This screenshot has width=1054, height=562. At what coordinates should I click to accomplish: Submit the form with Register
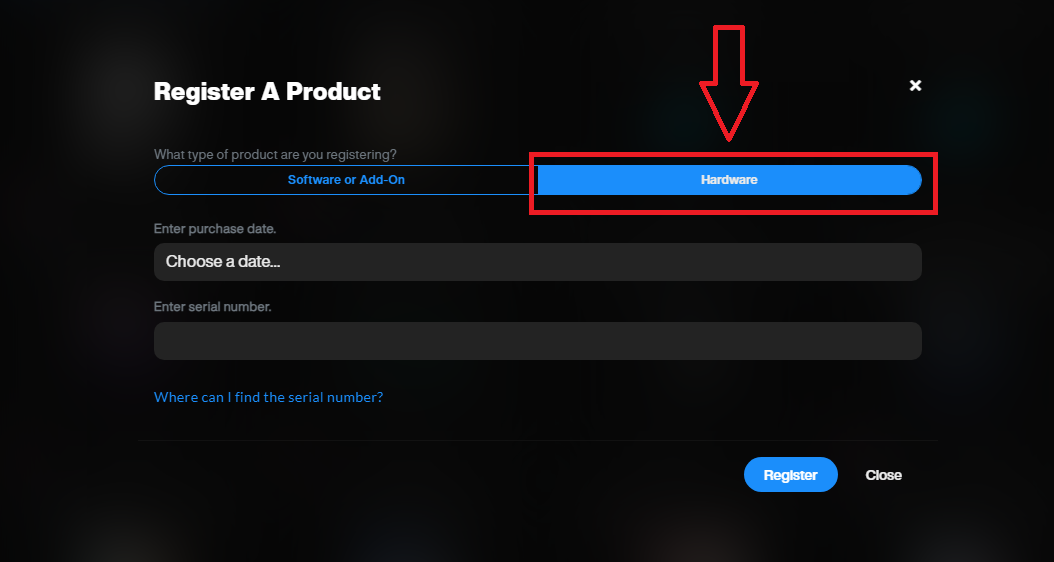click(790, 475)
